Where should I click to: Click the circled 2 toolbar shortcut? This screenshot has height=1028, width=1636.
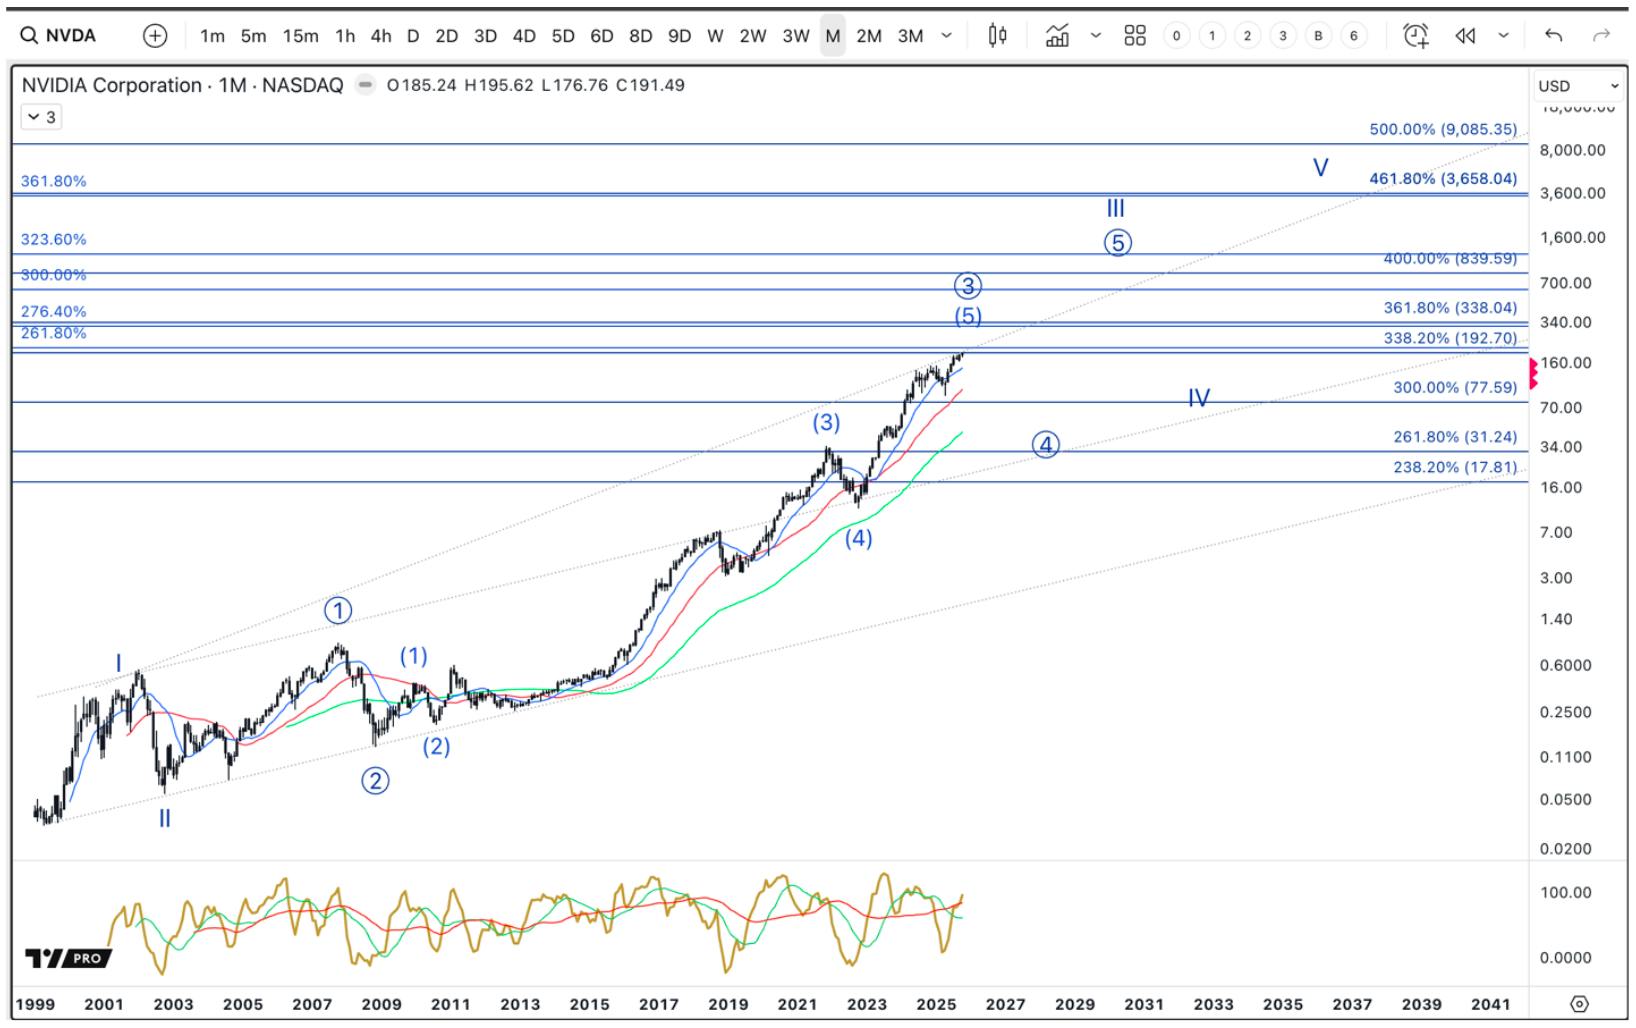(x=1247, y=36)
